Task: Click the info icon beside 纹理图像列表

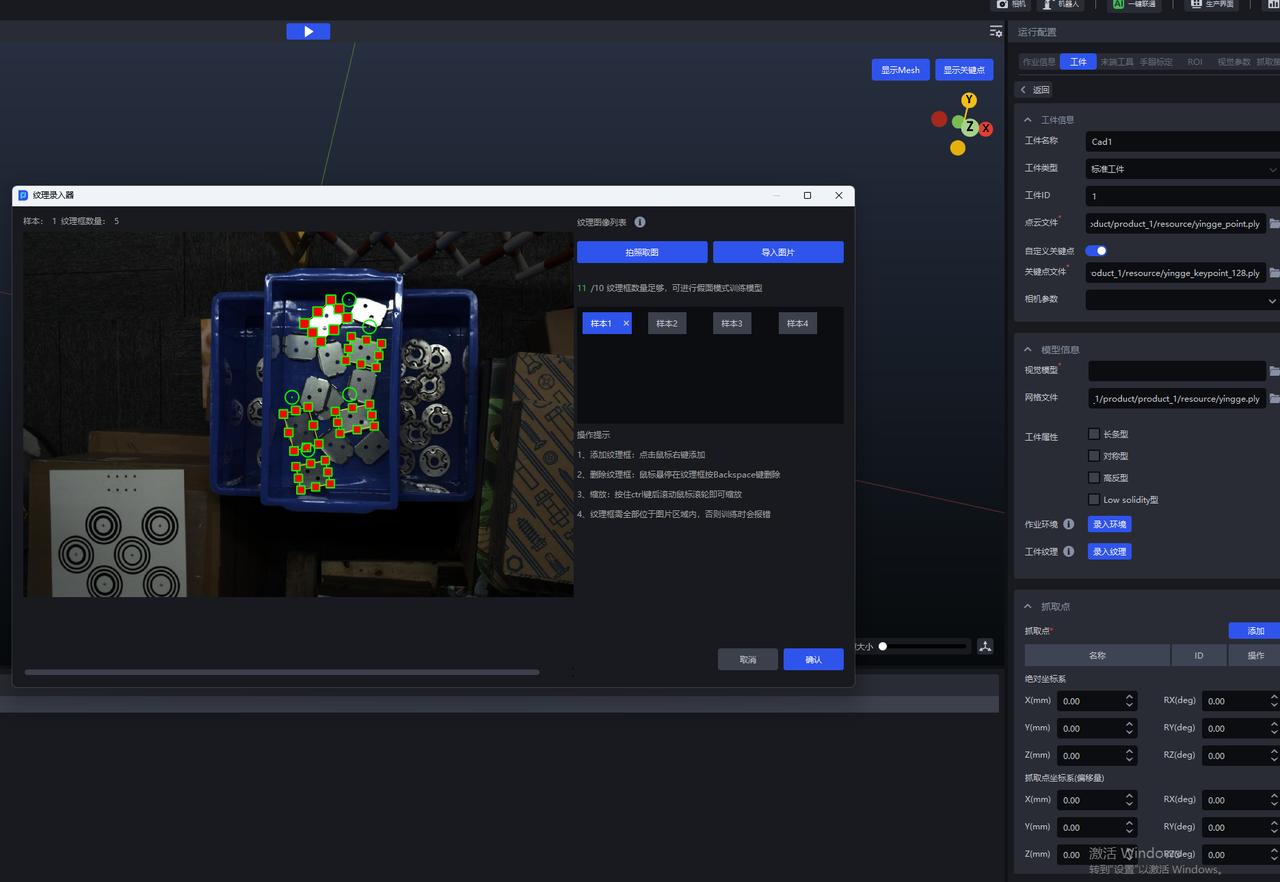Action: click(640, 222)
